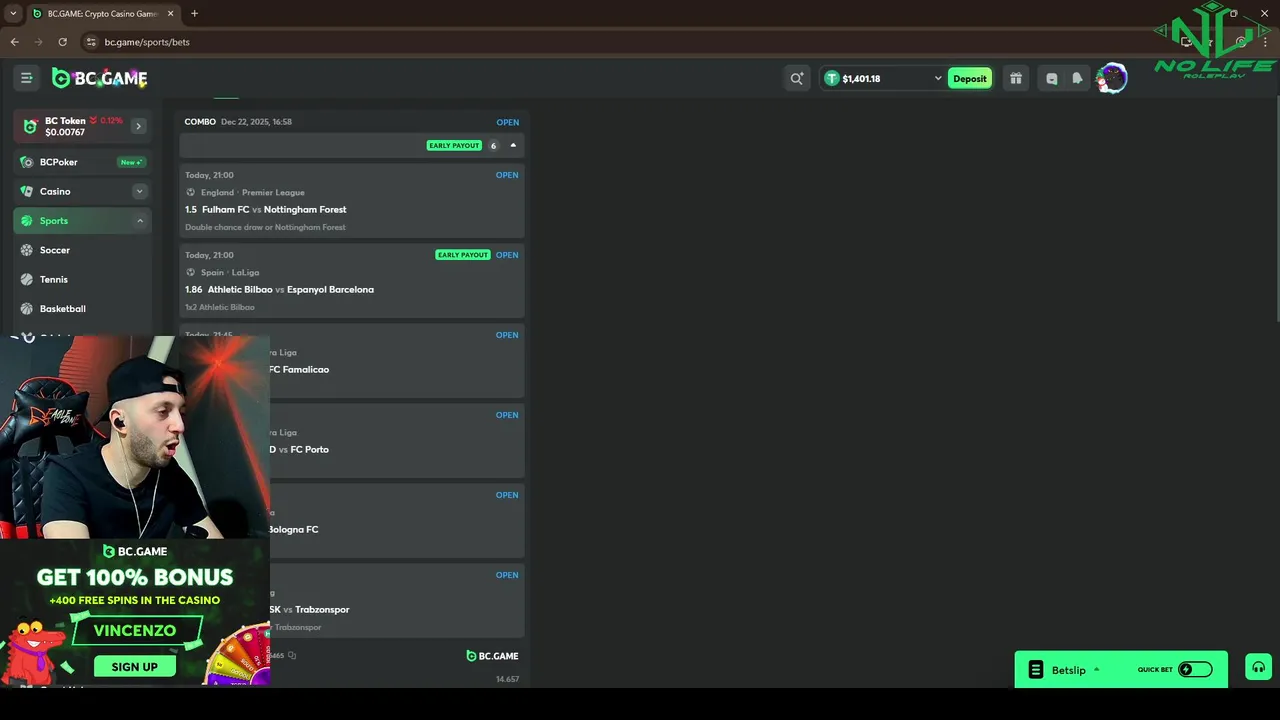Viewport: 1280px width, 720px height.
Task: Open balance currency dropdown arrow
Action: pos(938,78)
